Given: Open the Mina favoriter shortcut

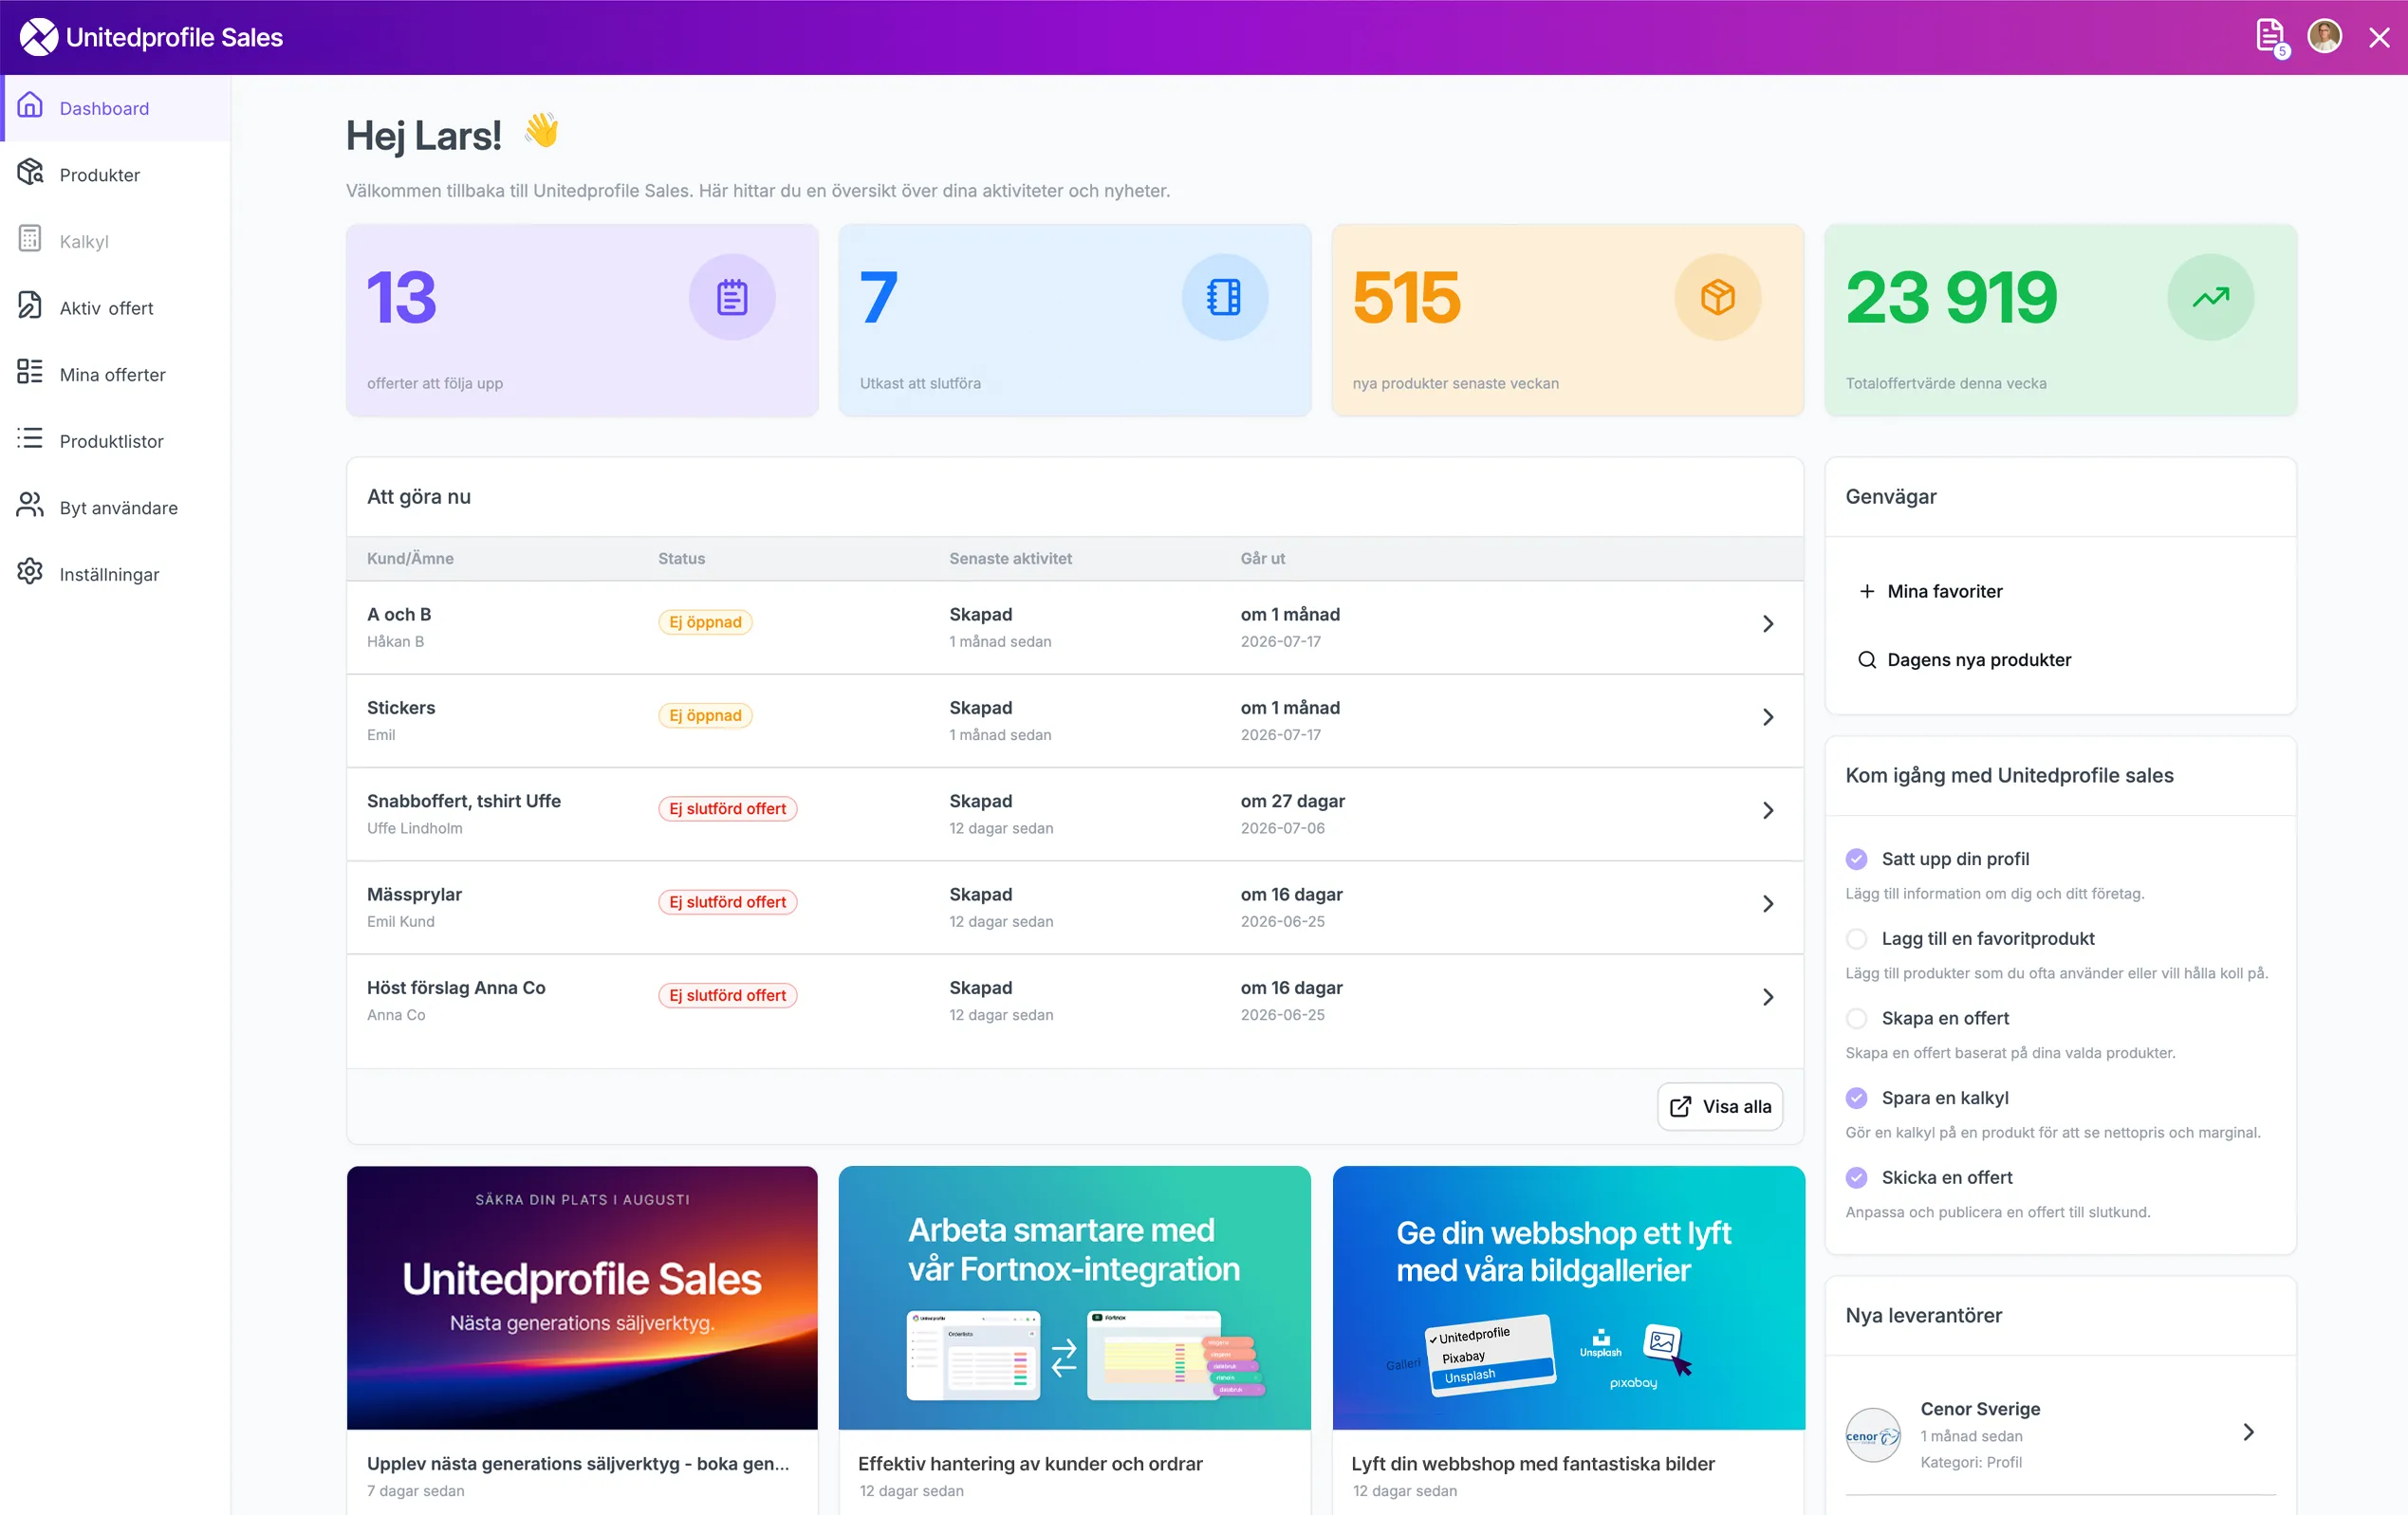Looking at the screenshot, I should [1931, 591].
